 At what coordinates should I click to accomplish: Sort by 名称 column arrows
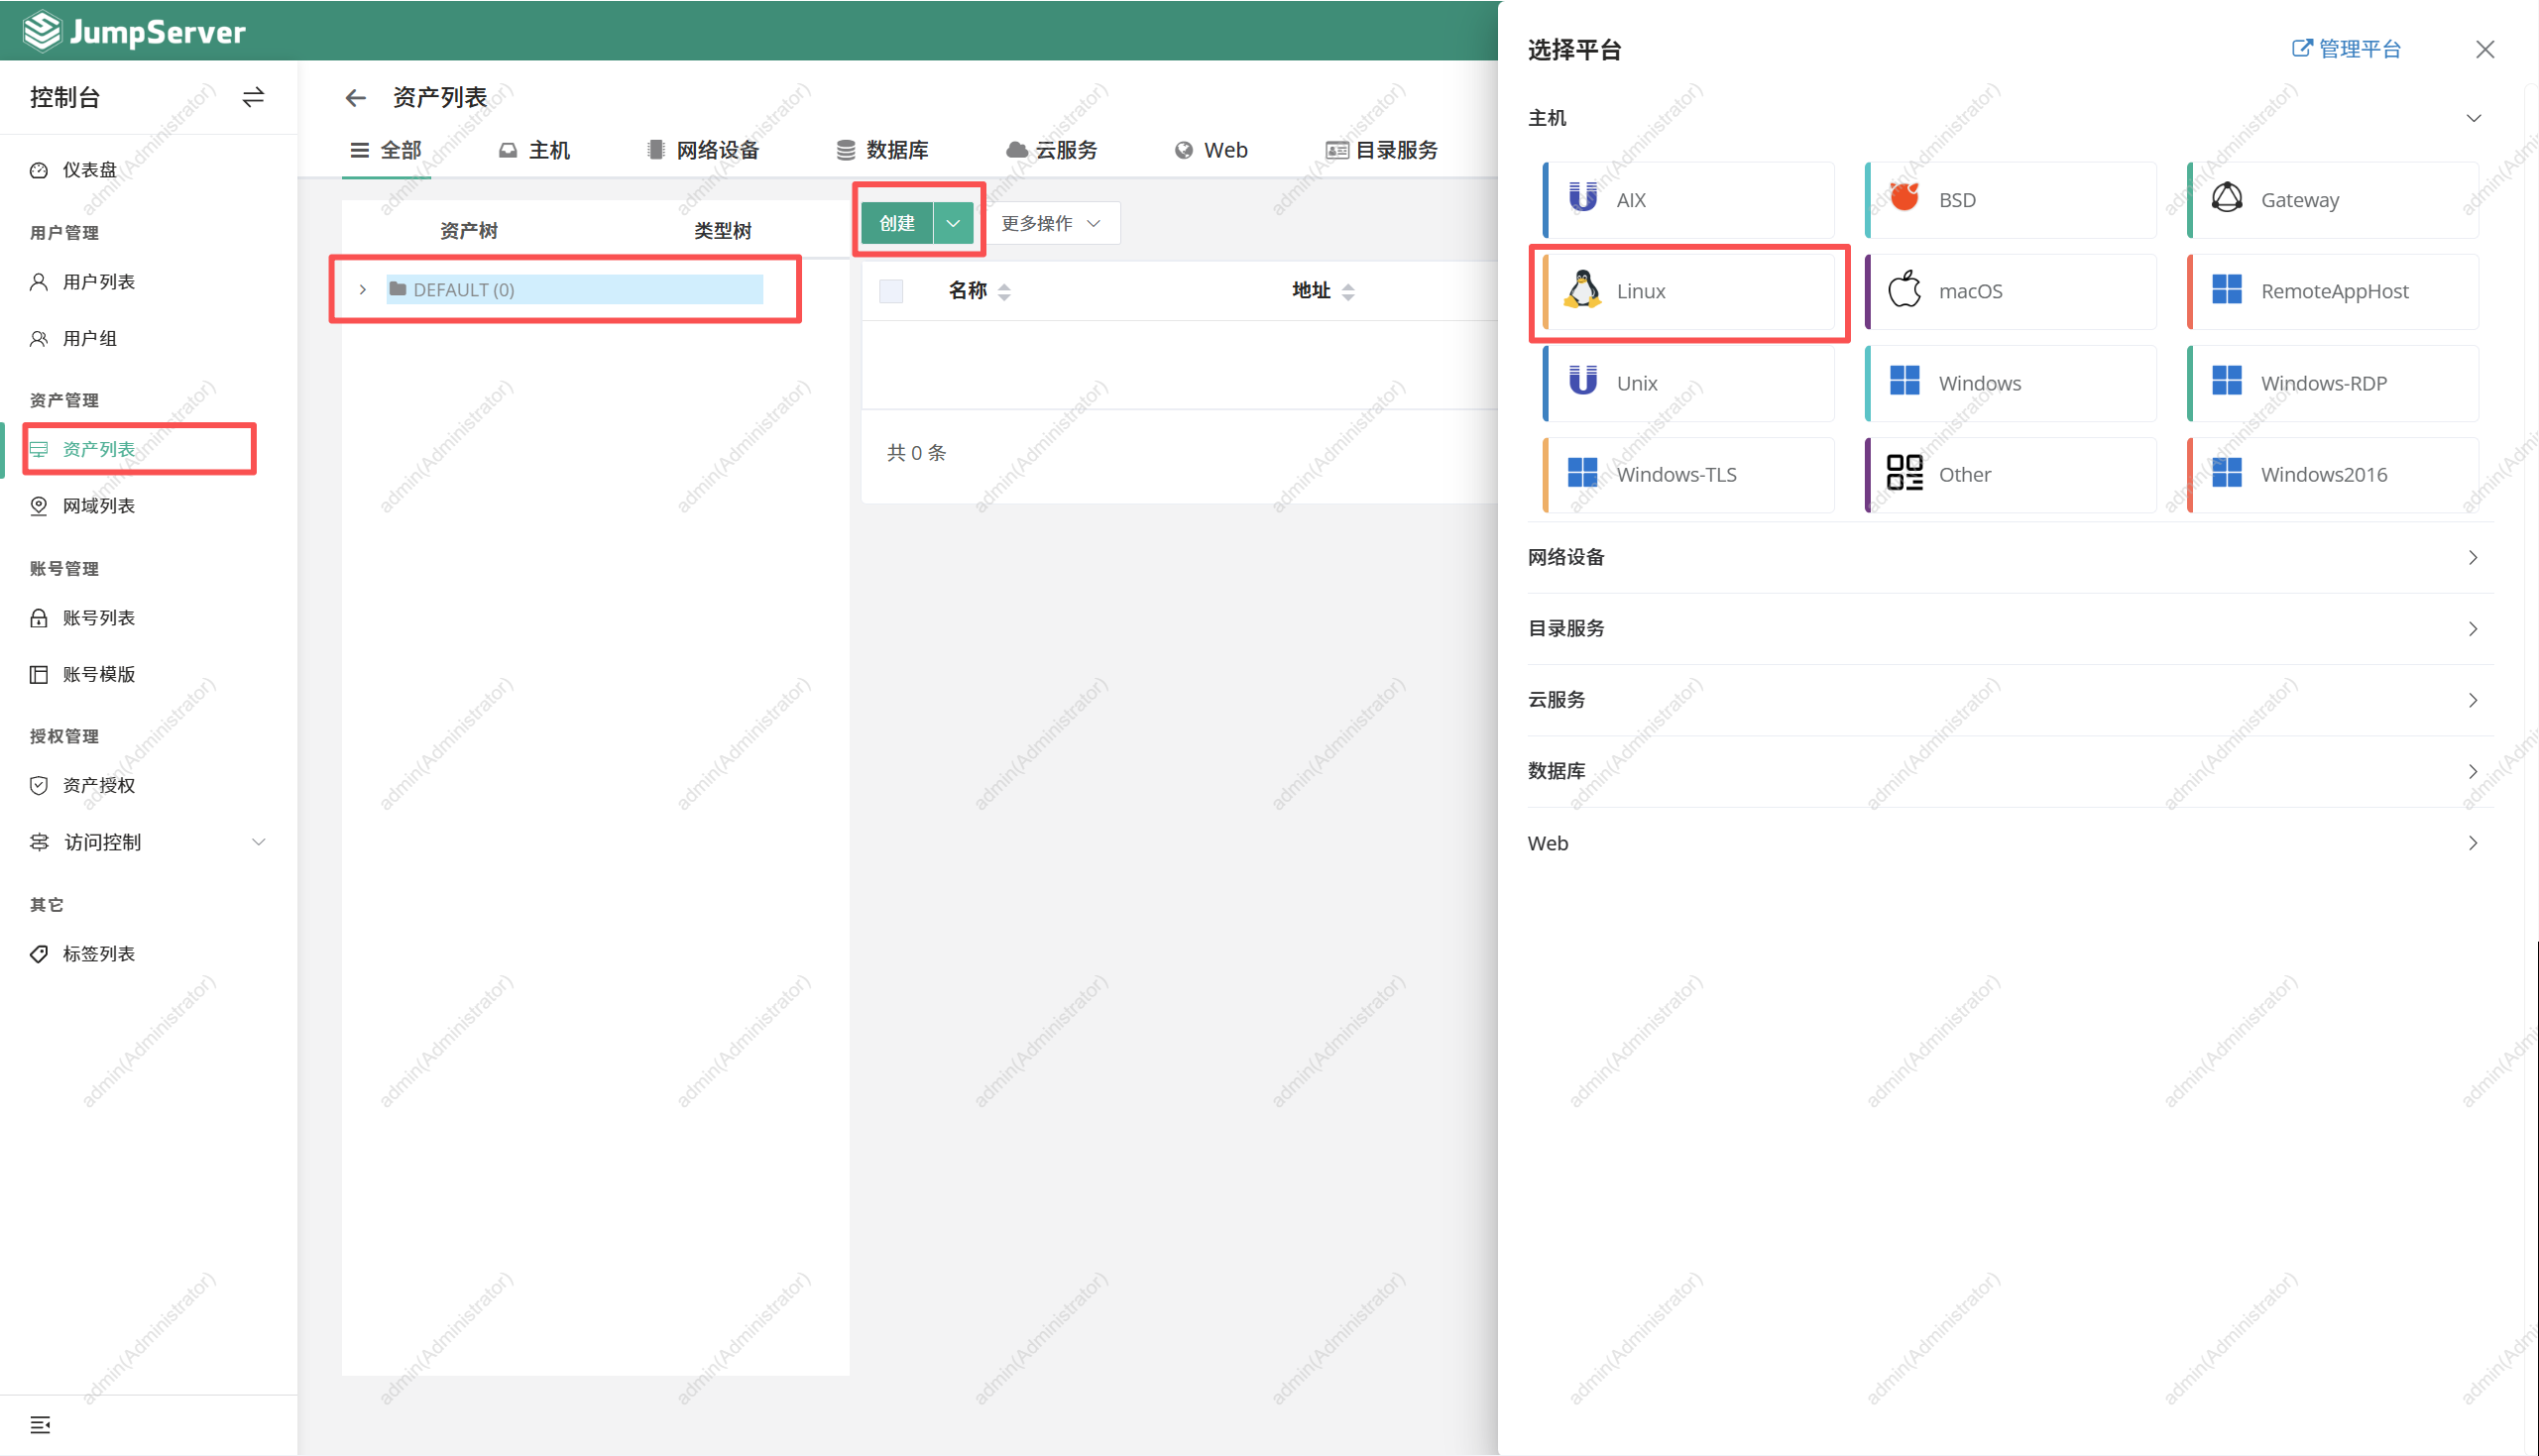[1004, 291]
